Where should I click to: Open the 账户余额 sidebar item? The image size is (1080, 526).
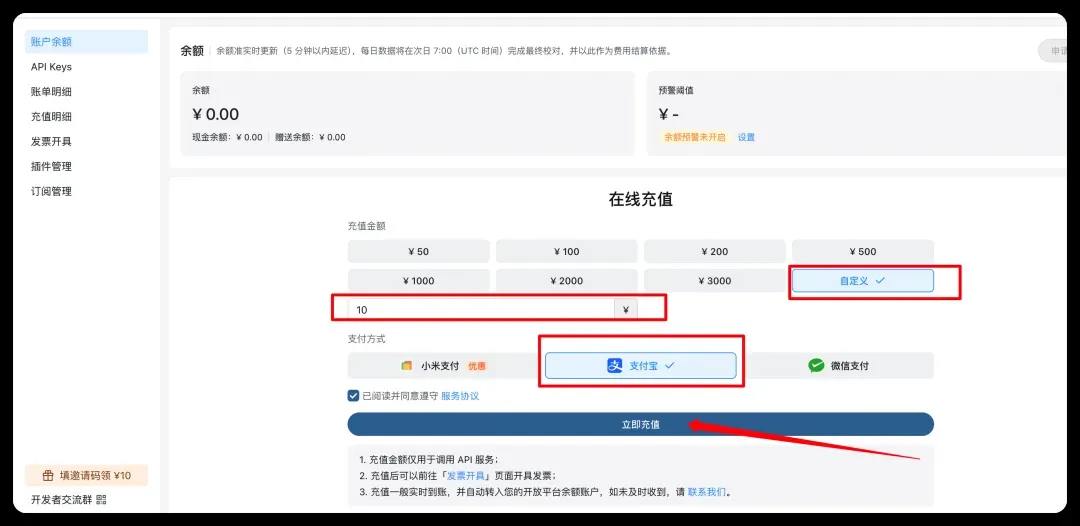(86, 42)
